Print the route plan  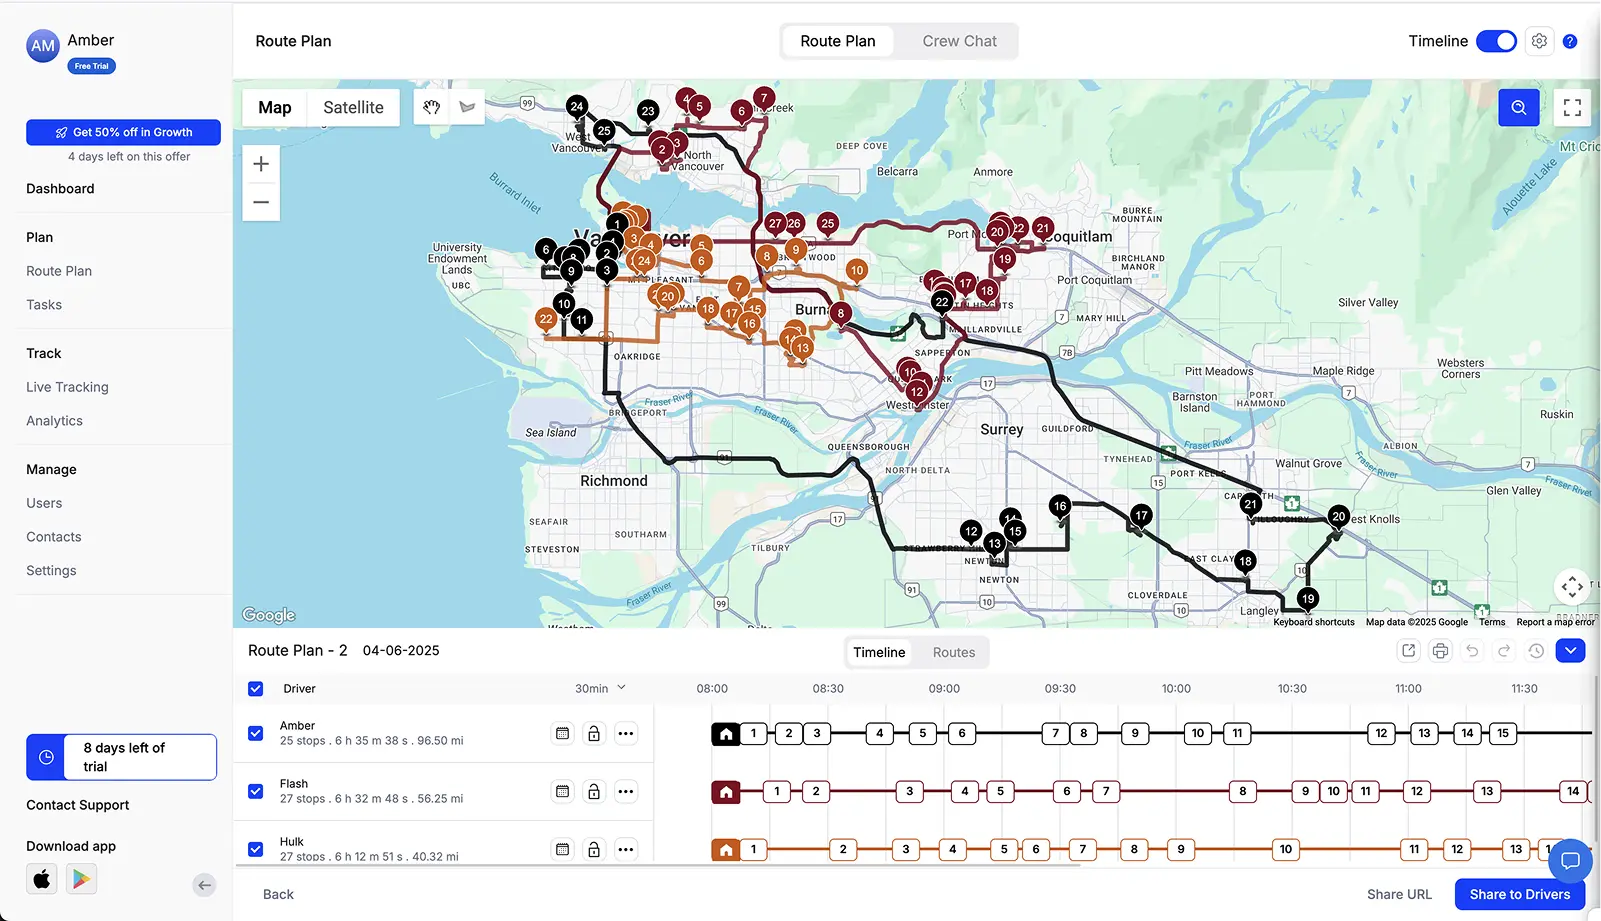point(1440,650)
